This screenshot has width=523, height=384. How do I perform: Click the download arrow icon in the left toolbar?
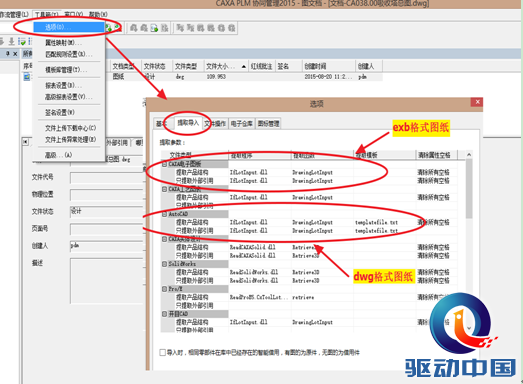12,41
